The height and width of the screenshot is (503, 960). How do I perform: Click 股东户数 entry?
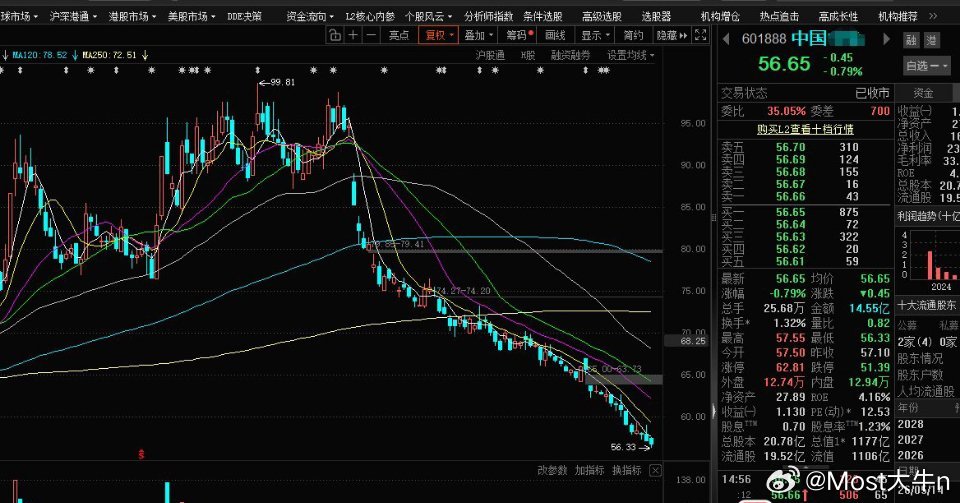[x=920, y=375]
